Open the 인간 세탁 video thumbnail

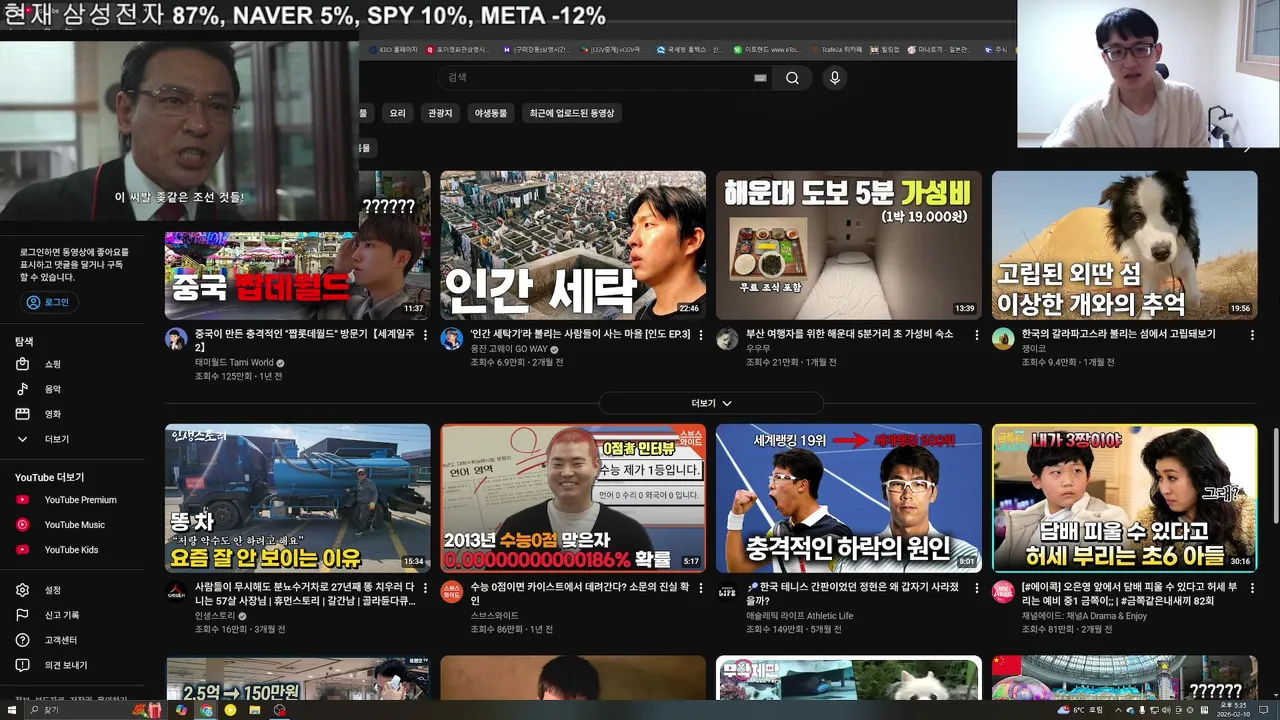pyautogui.click(x=573, y=245)
